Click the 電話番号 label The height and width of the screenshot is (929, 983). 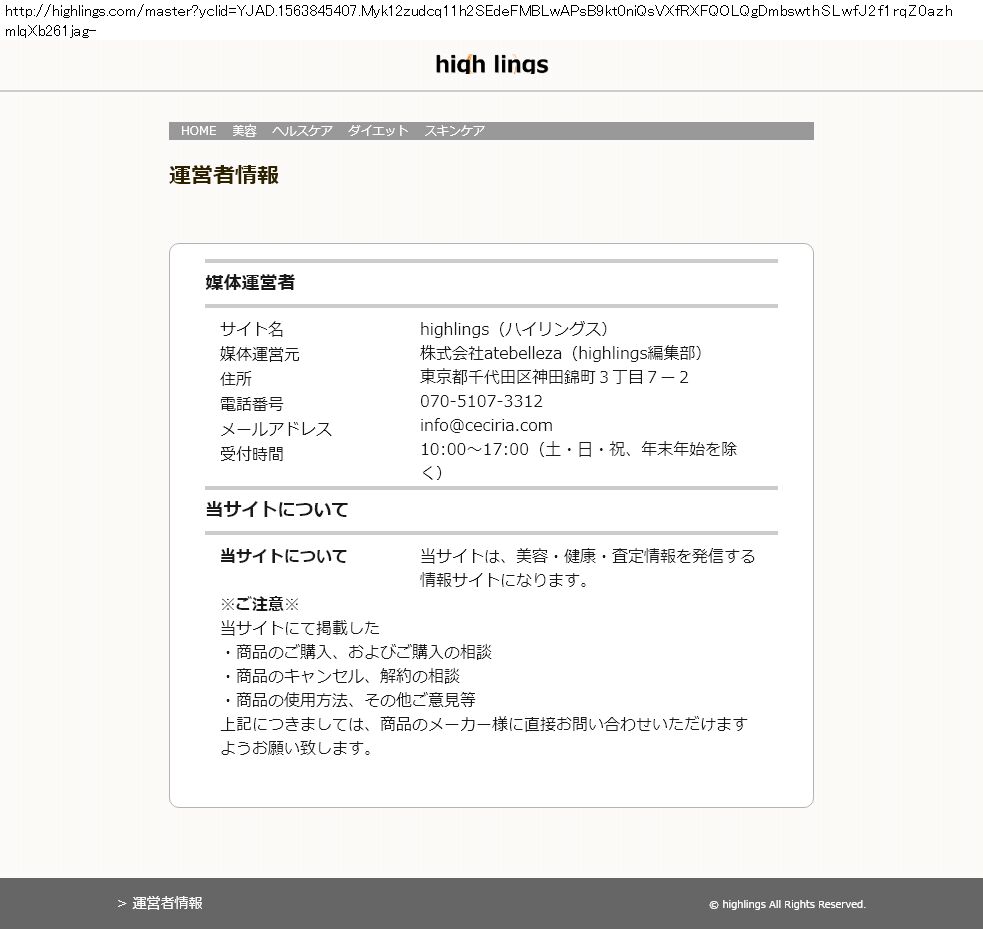[251, 404]
